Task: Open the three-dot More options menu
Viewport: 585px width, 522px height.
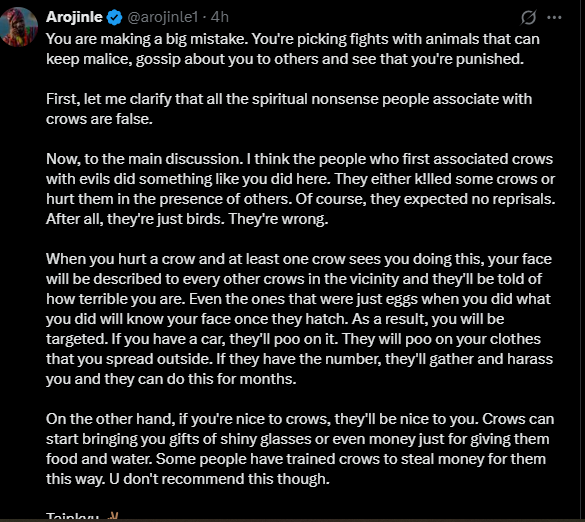Action: (554, 17)
